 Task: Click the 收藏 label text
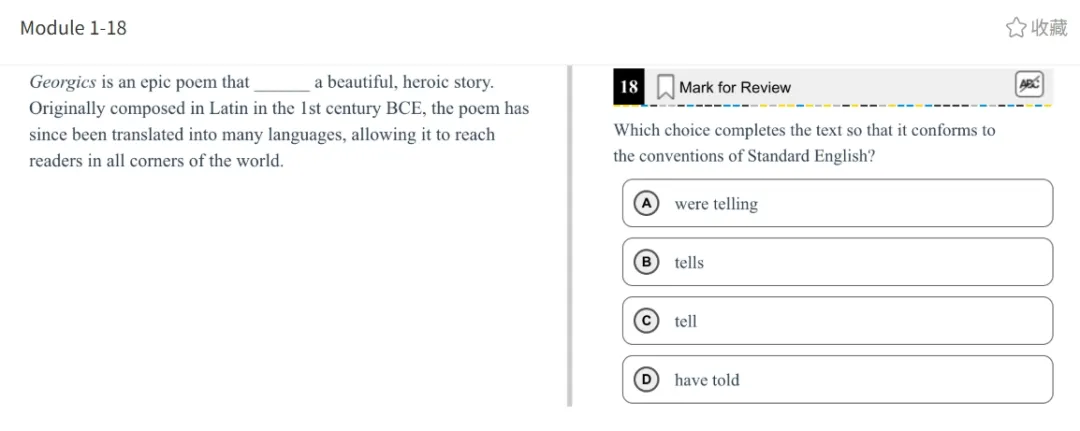1049,28
